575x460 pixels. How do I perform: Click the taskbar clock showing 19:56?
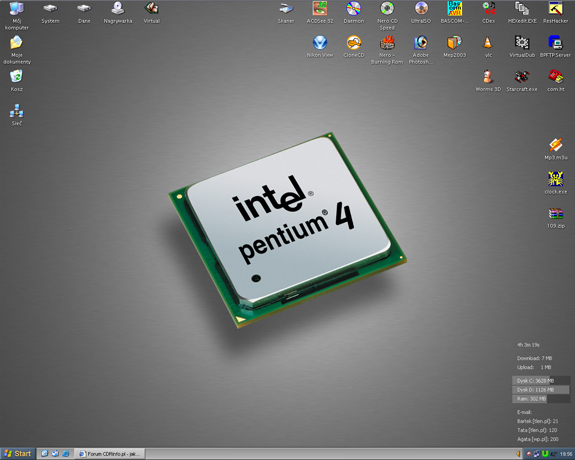(x=566, y=454)
